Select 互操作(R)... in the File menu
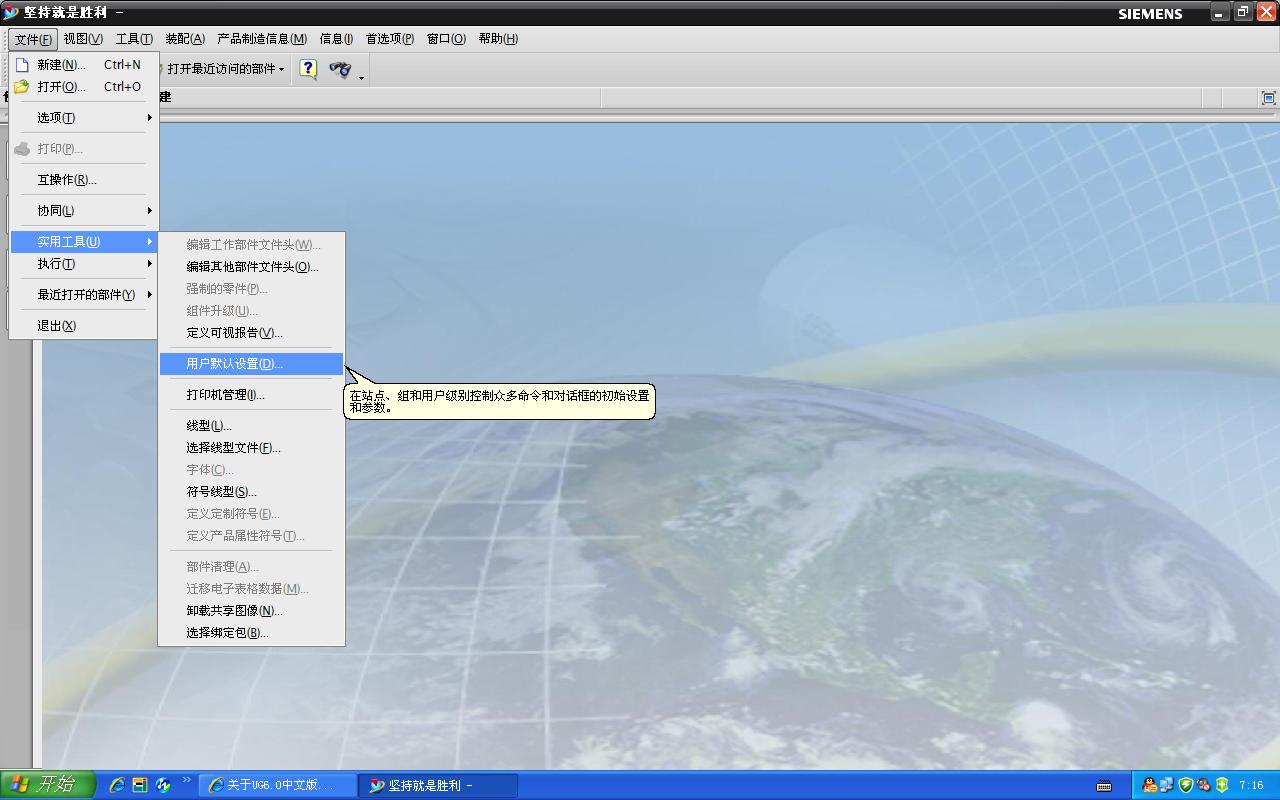This screenshot has height=800, width=1280. tap(84, 179)
